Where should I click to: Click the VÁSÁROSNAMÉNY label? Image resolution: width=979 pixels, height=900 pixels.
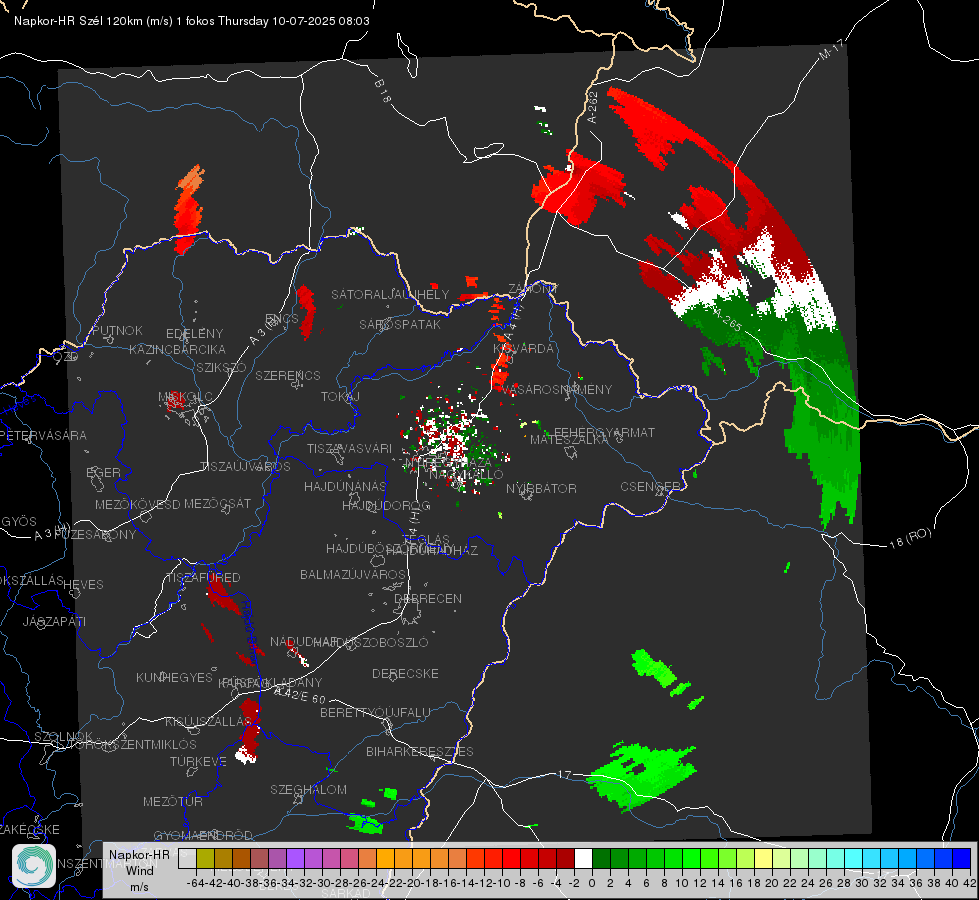[x=557, y=389]
